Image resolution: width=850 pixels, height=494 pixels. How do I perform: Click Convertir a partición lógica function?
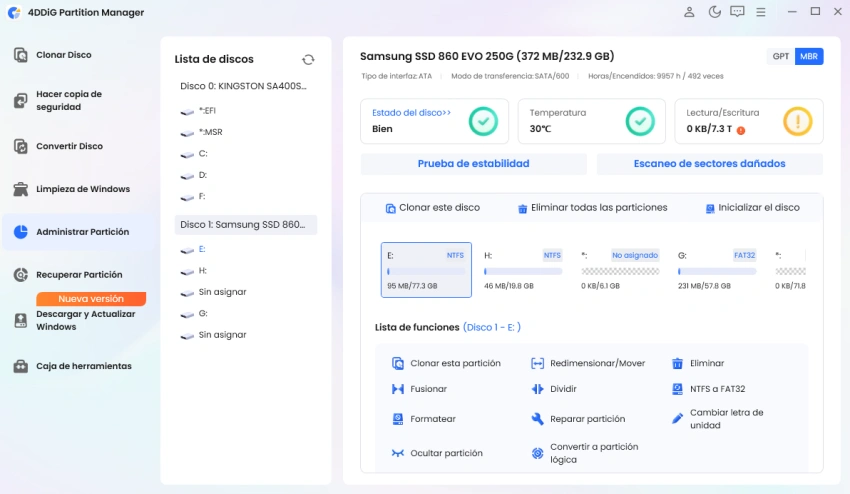pyautogui.click(x=585, y=453)
